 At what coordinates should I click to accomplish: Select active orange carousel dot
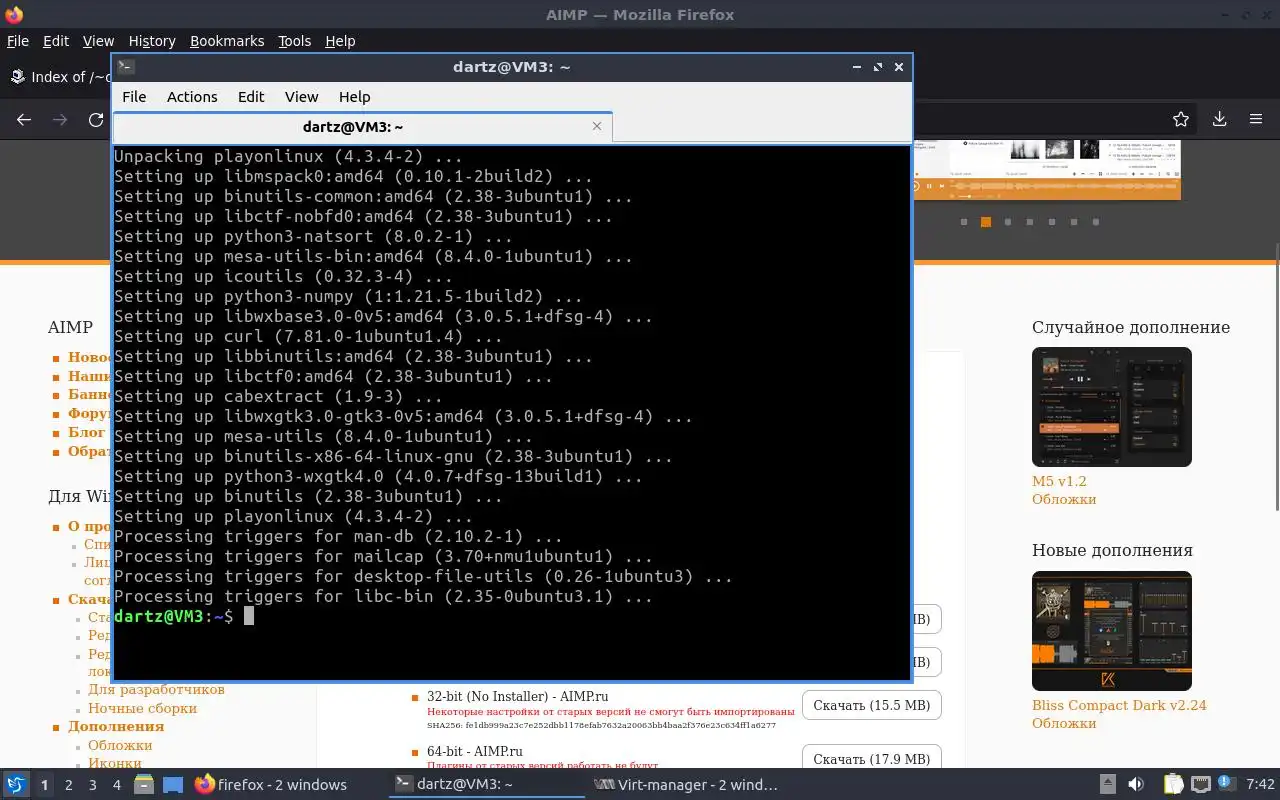985,222
